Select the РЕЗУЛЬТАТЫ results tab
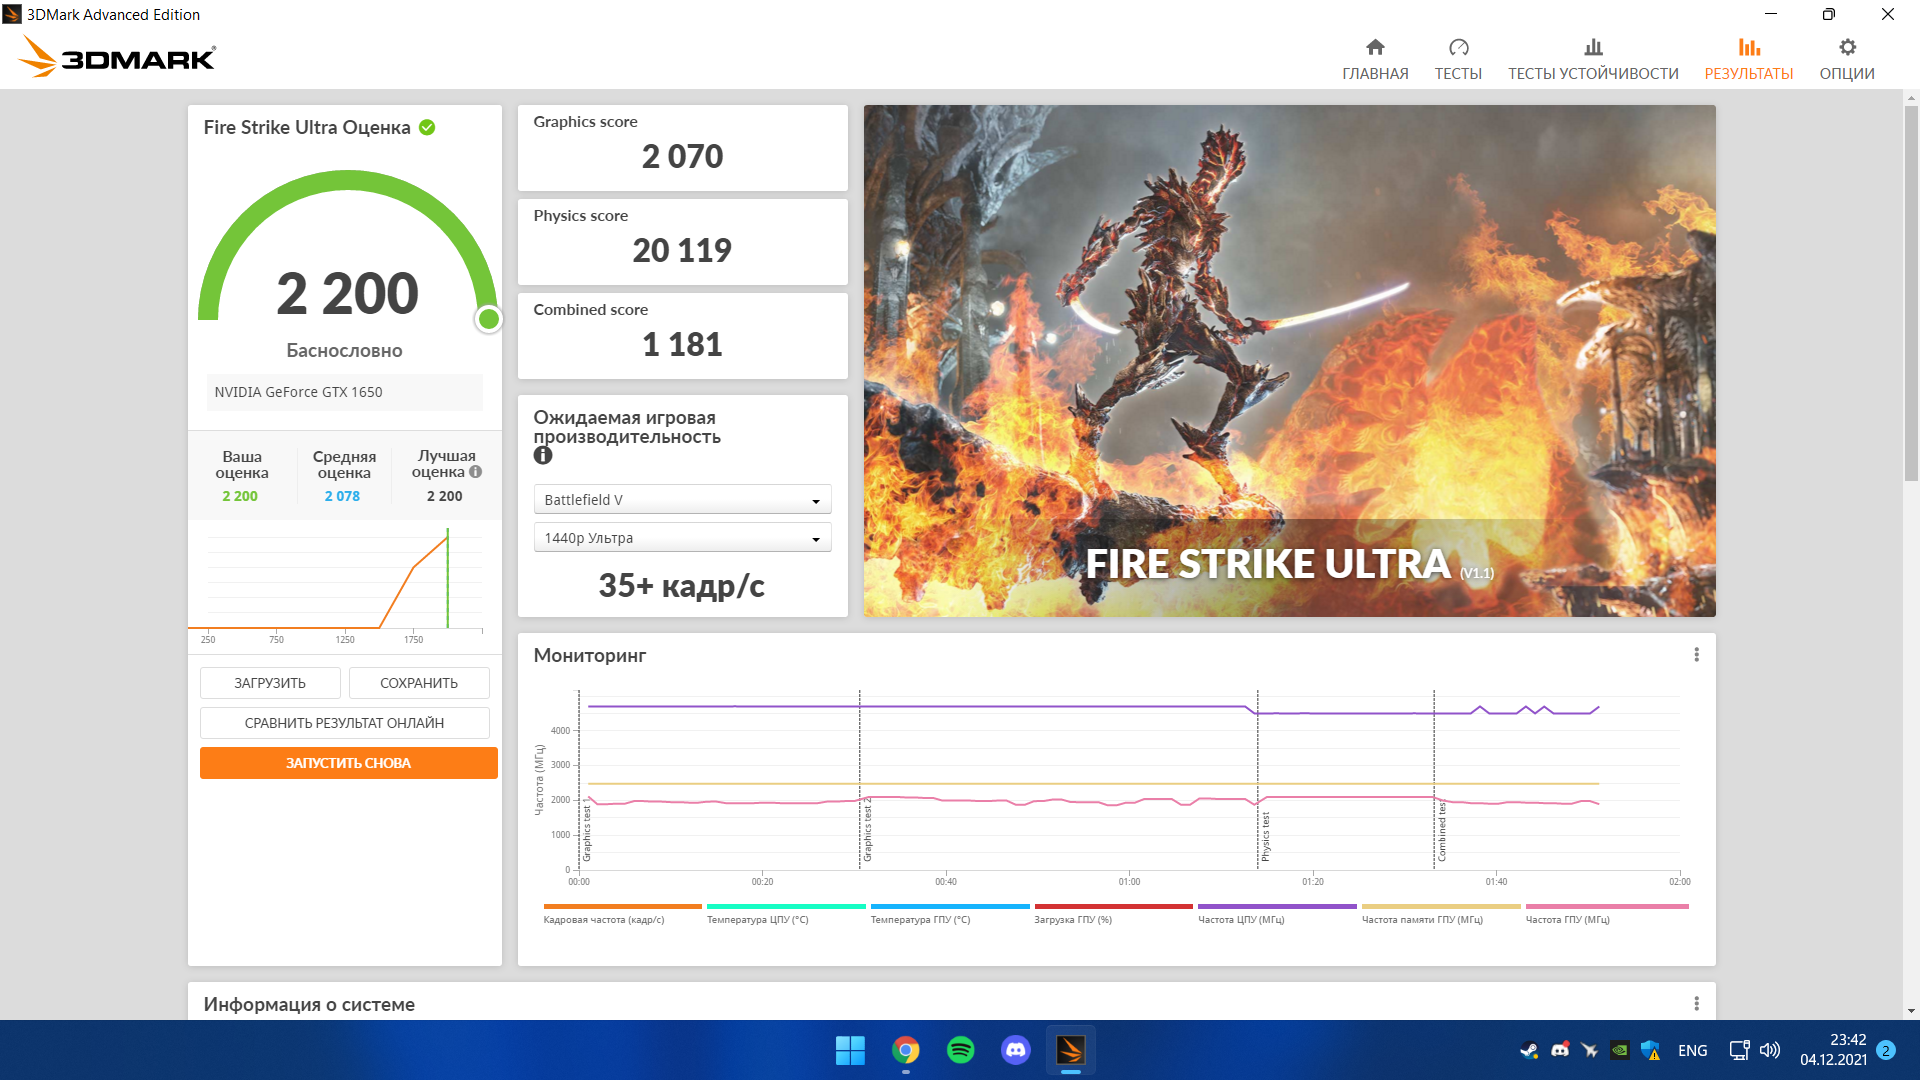1920x1080 pixels. click(x=1749, y=60)
